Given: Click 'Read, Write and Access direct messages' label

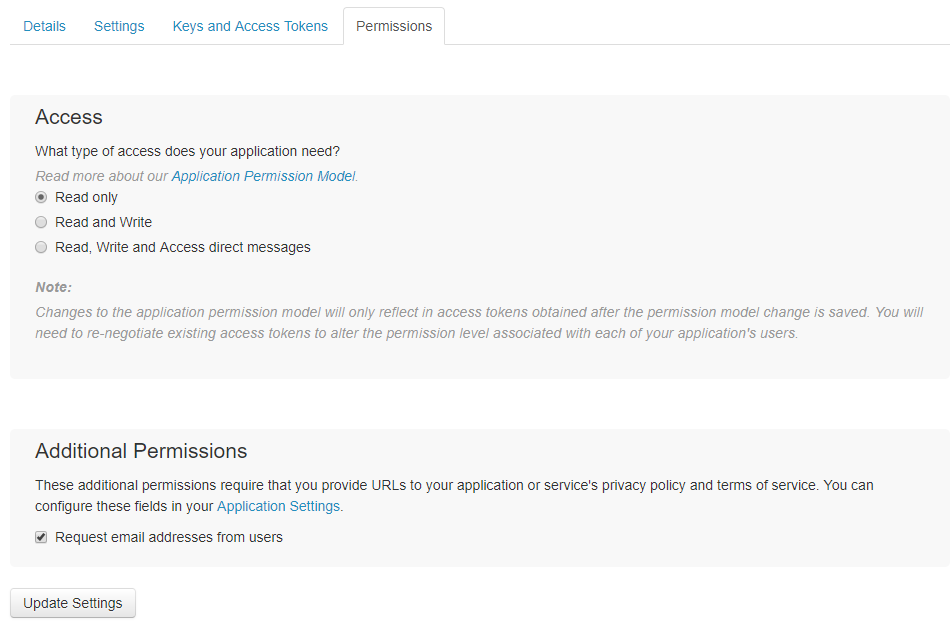Looking at the screenshot, I should pos(182,247).
